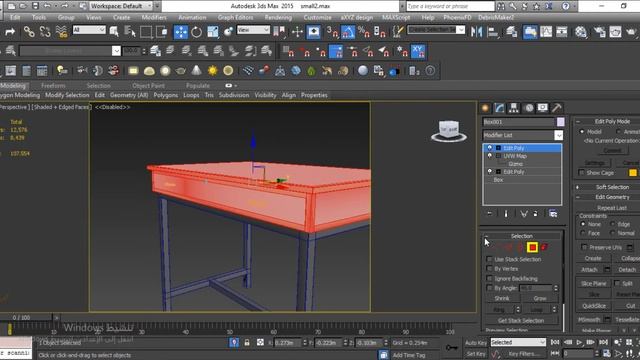Switch to the Freeform ribbon tab
The height and width of the screenshot is (360, 640).
coord(53,86)
